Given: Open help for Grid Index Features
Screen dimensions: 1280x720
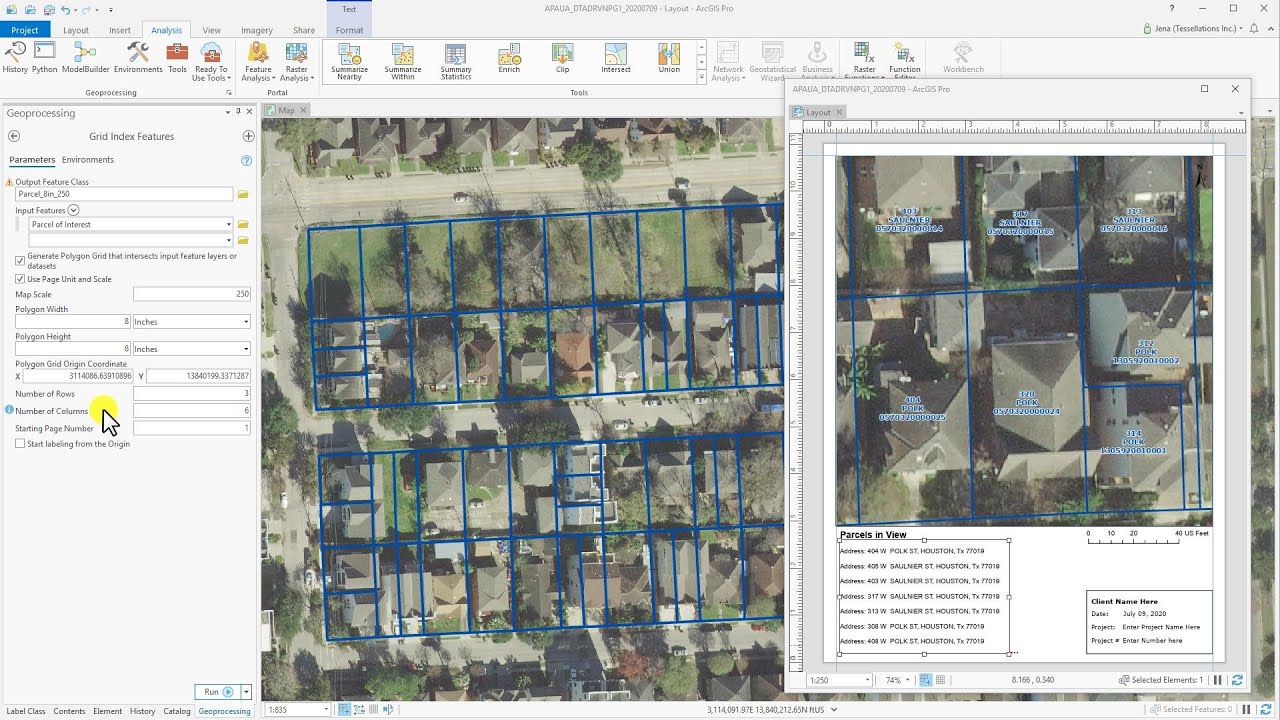Looking at the screenshot, I should [x=246, y=160].
